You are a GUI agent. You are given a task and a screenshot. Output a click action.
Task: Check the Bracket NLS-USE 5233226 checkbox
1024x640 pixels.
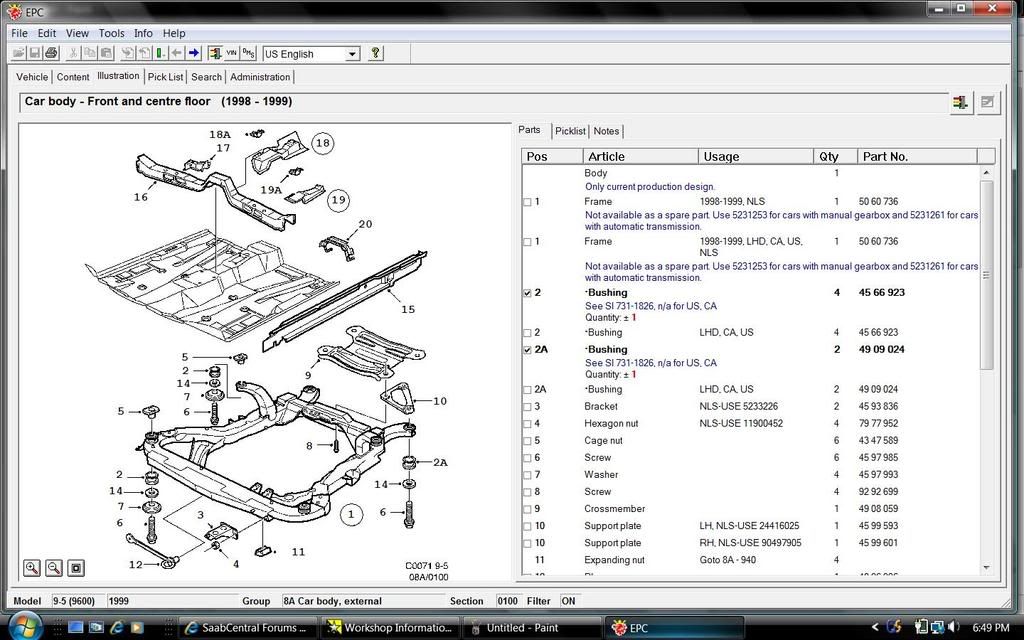(527, 406)
